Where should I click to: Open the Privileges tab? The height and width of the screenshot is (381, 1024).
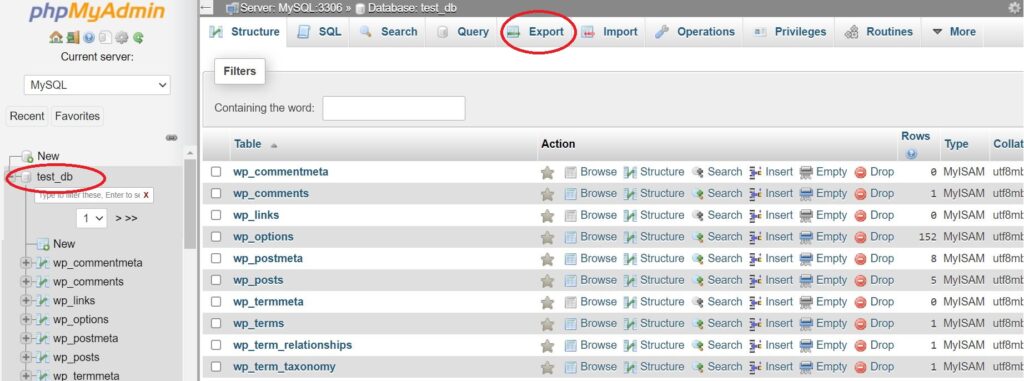[x=790, y=31]
